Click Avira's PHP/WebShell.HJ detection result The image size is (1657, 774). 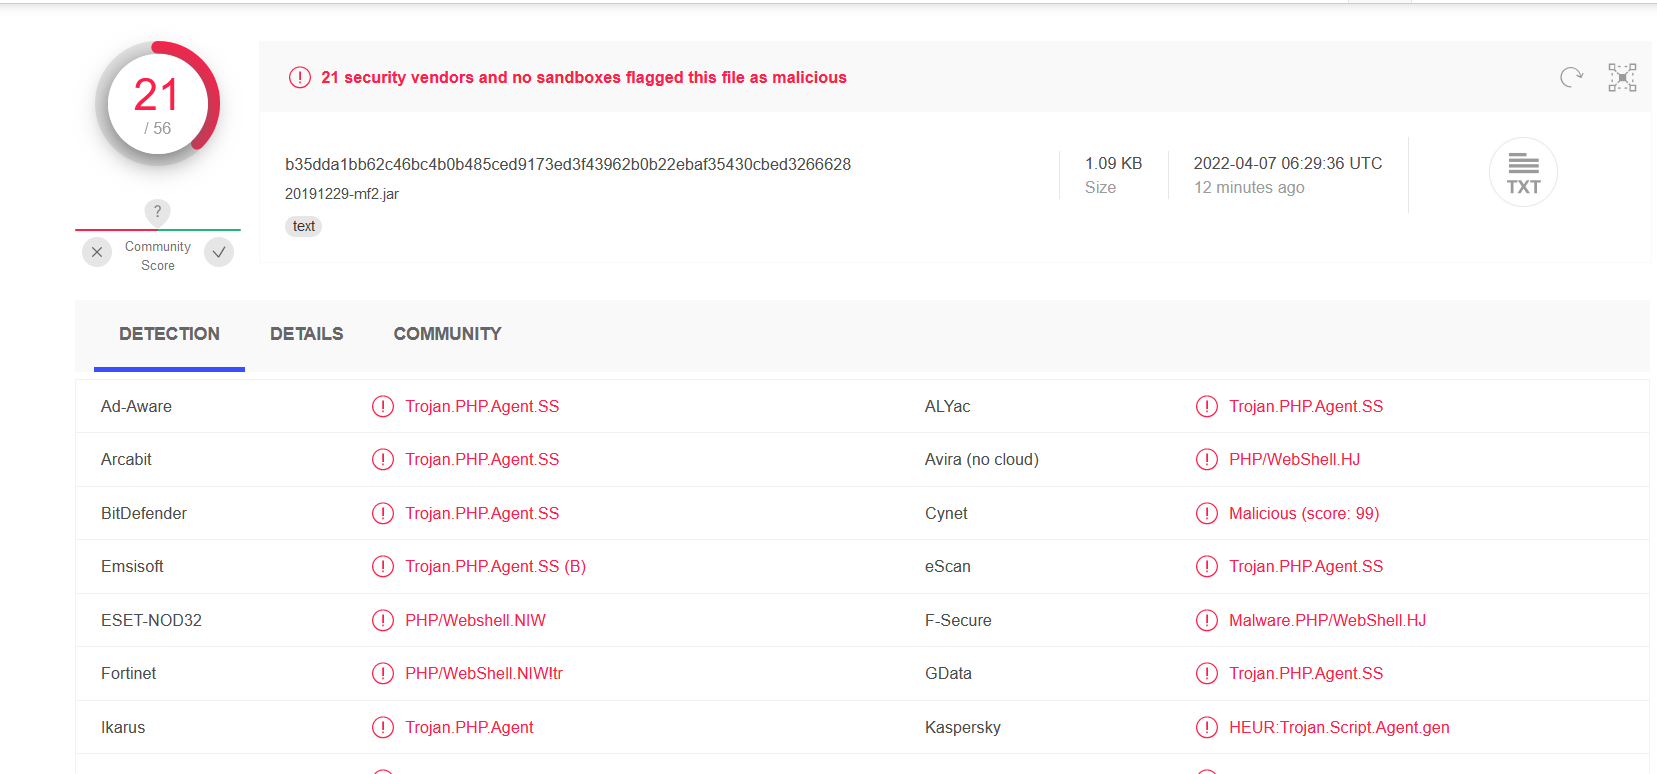click(1294, 459)
